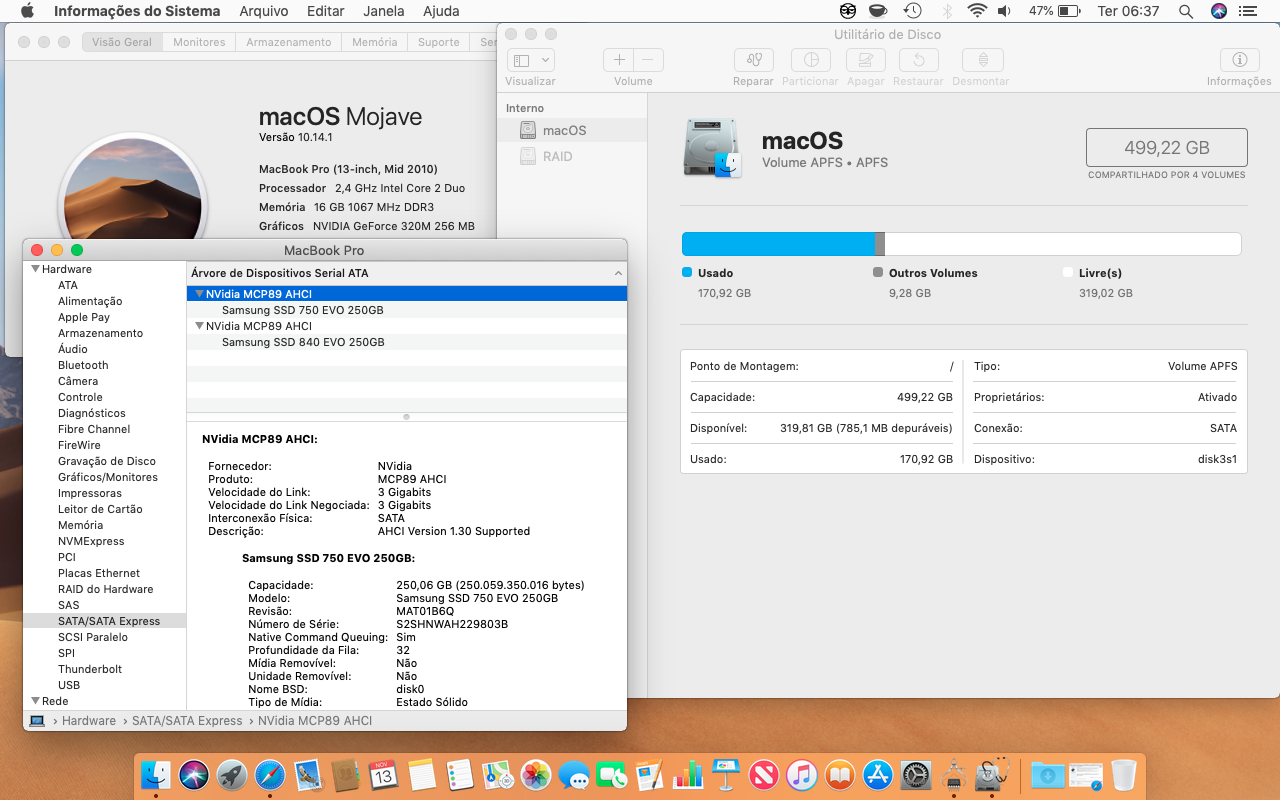
Task: Click the Reparar first-aid icon in Disk Utility
Action: coord(753,60)
